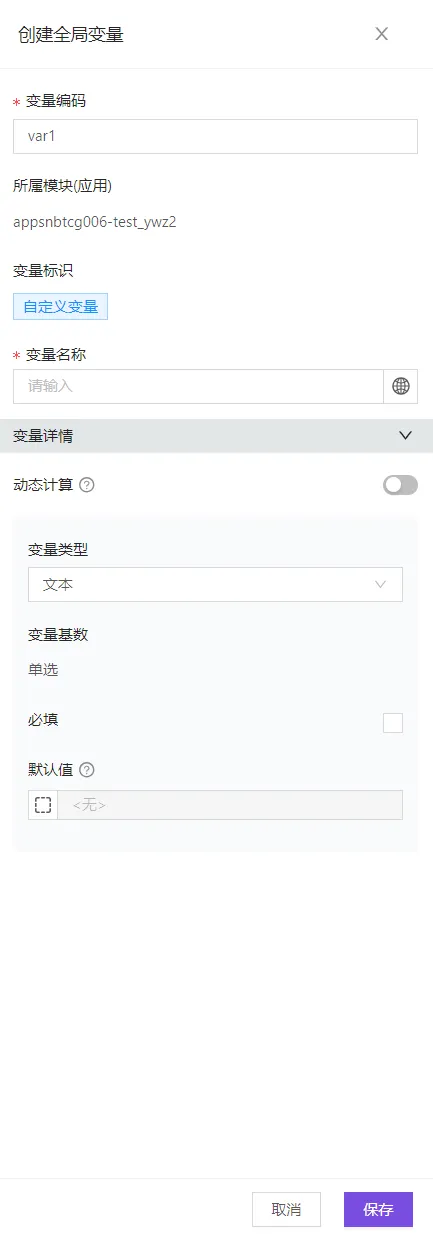Click the 保存 button
This screenshot has width=433, height=1239.
click(x=378, y=1209)
